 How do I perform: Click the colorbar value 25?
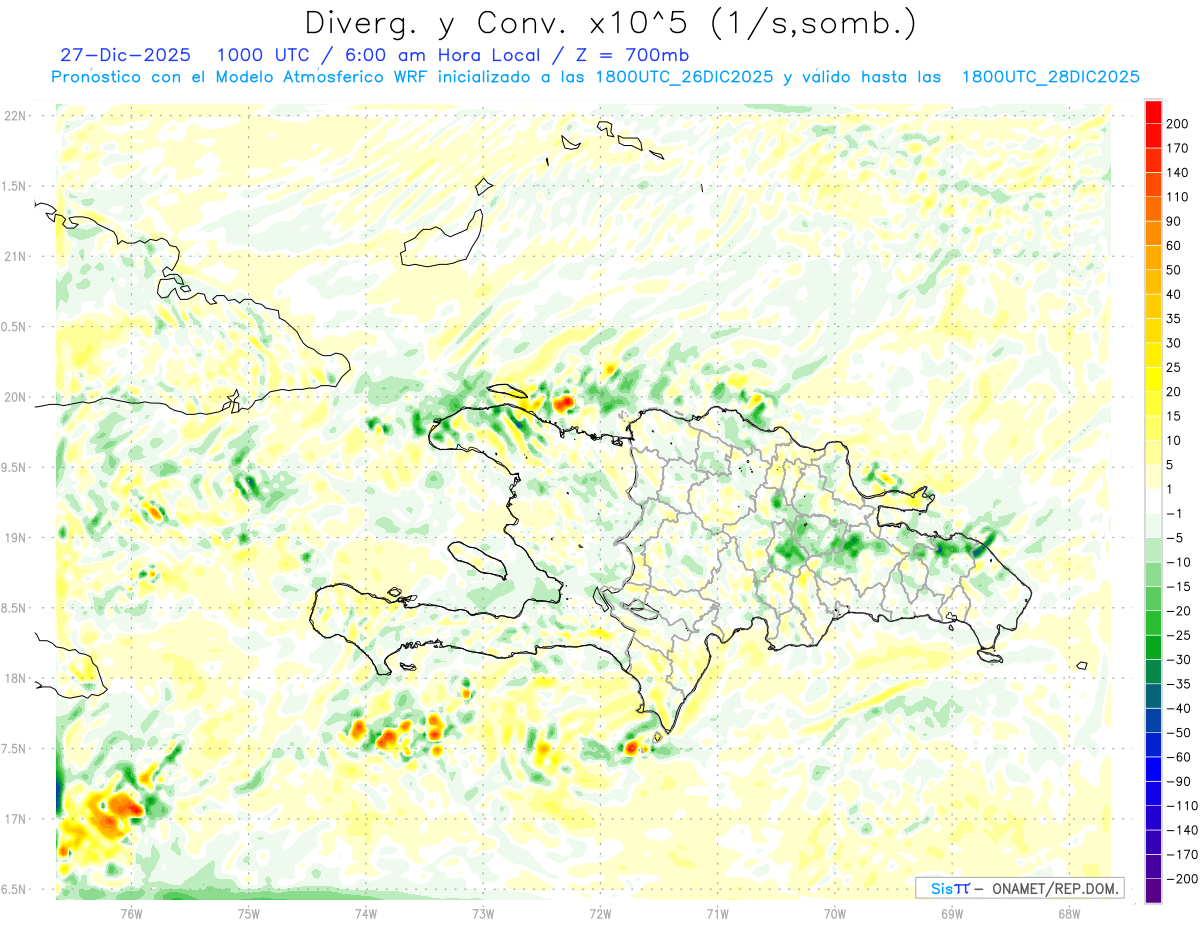pyautogui.click(x=1174, y=368)
